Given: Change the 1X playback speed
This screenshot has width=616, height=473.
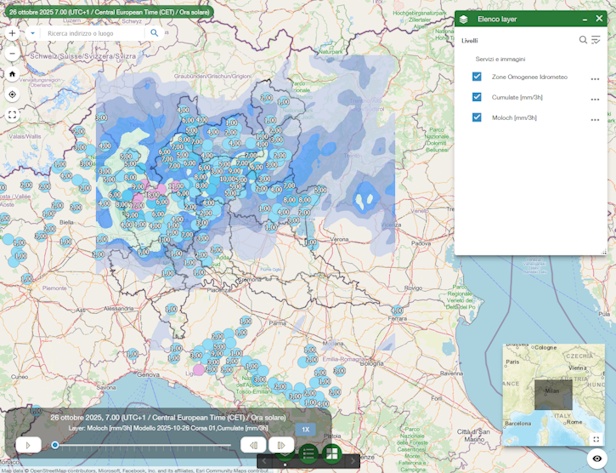Looking at the screenshot, I should 306,429.
